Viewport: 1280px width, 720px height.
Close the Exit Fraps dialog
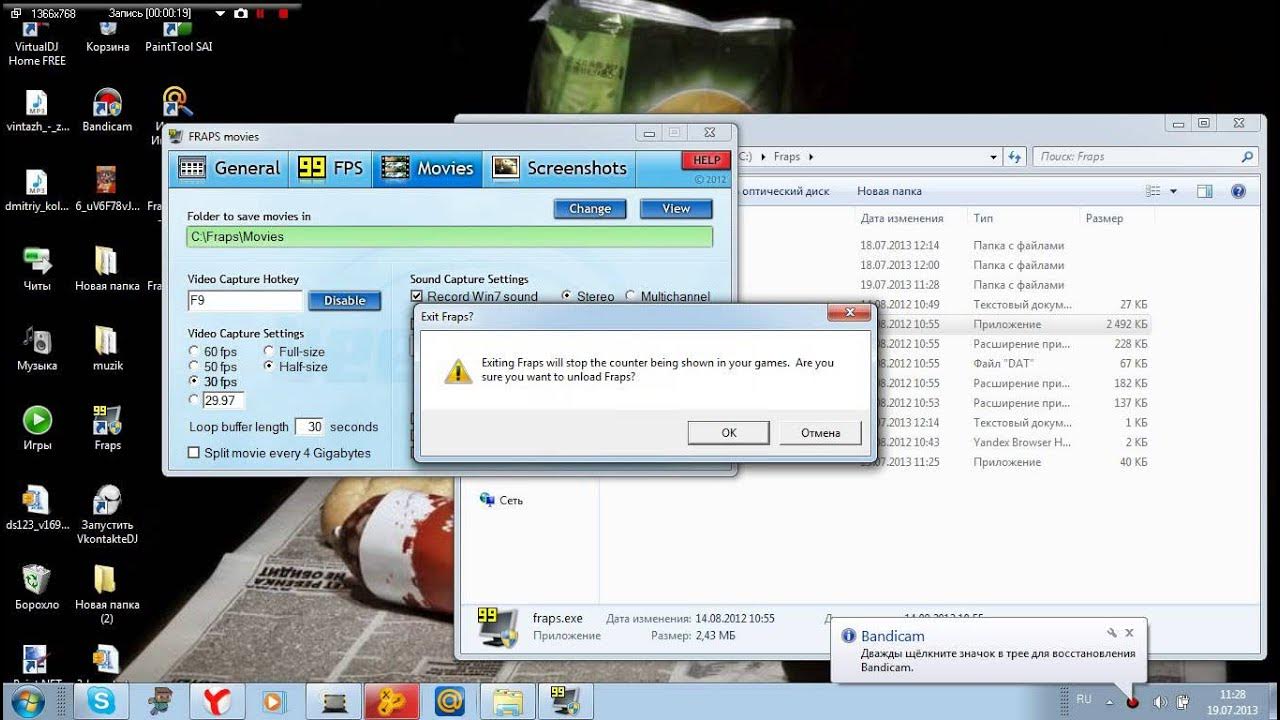(850, 314)
